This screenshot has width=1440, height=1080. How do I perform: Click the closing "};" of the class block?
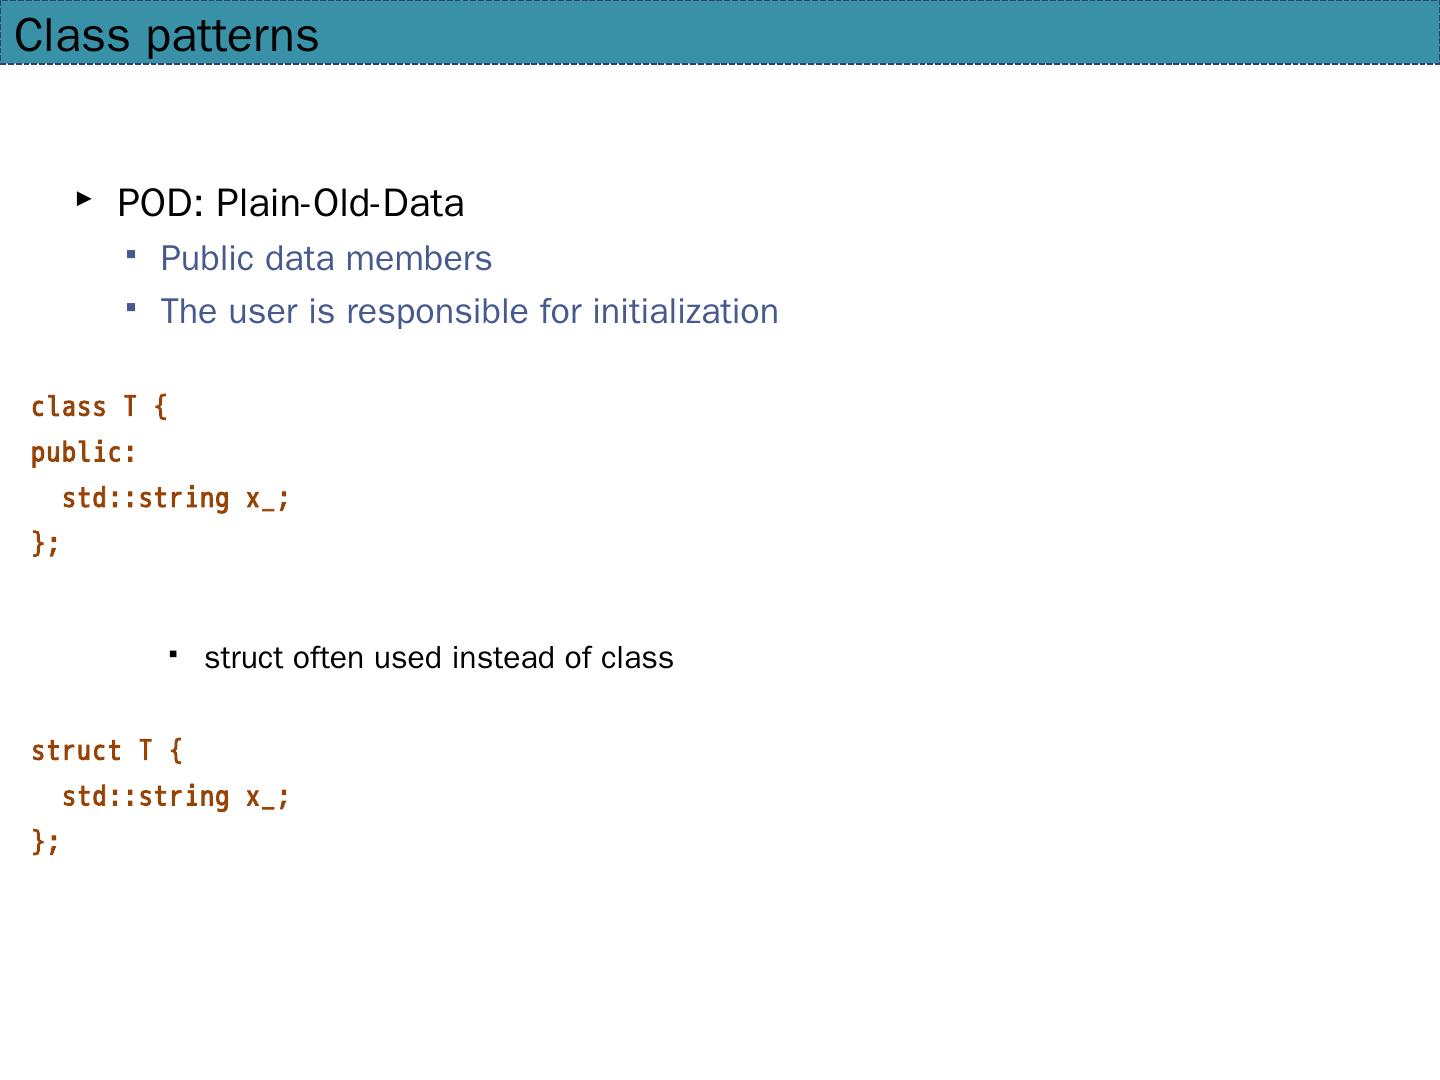coord(45,543)
